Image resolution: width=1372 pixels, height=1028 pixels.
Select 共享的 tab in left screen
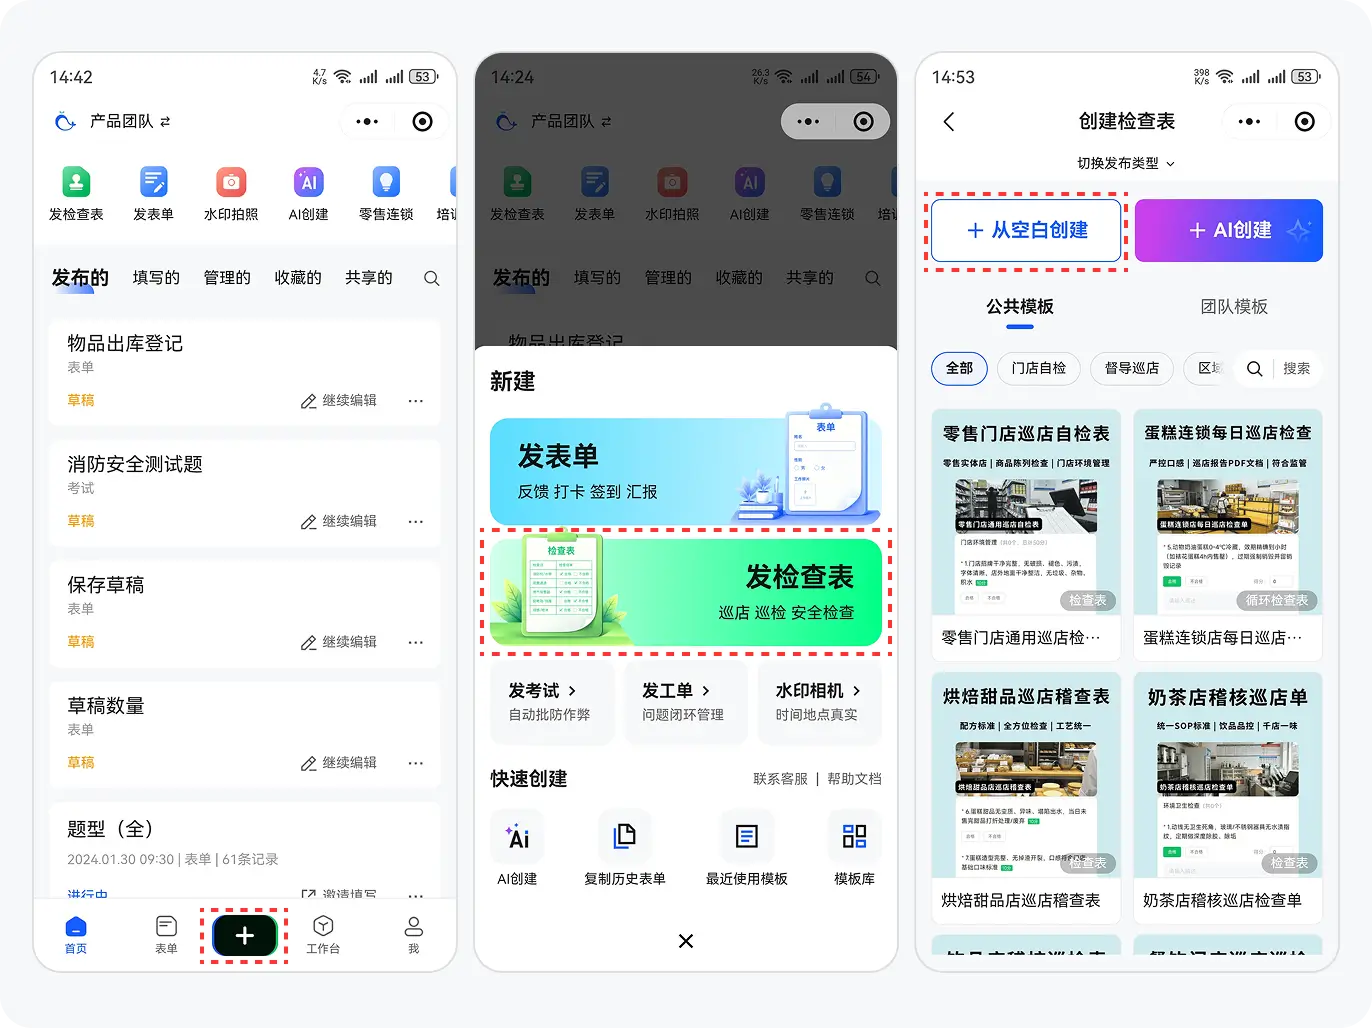tap(369, 278)
